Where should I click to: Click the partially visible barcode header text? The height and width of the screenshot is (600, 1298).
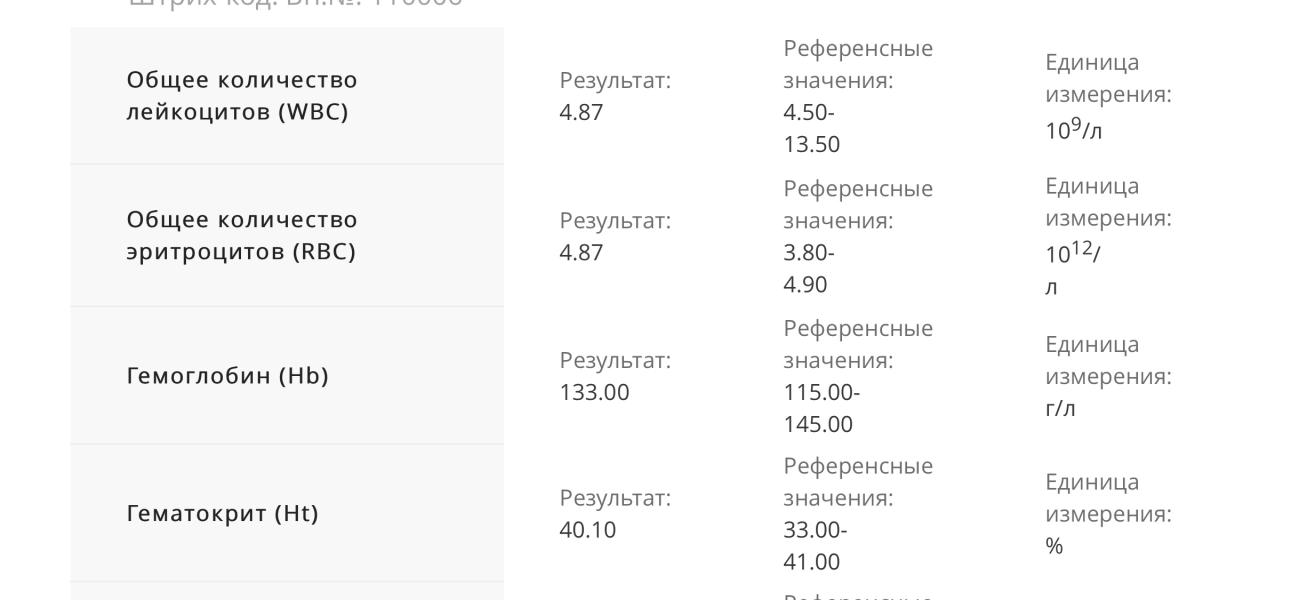click(296, 3)
